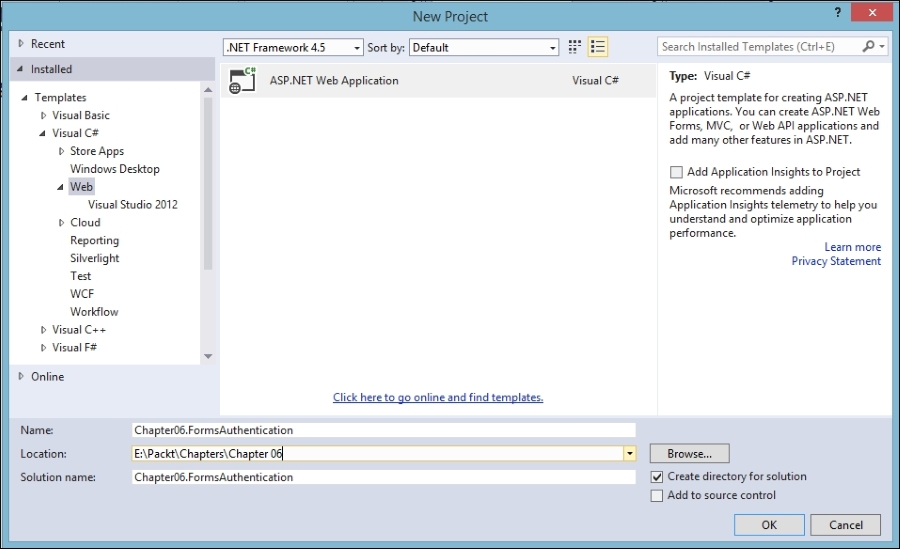Click the template tree vertical scrollbar
Screen dimensions: 900x549
(208, 180)
